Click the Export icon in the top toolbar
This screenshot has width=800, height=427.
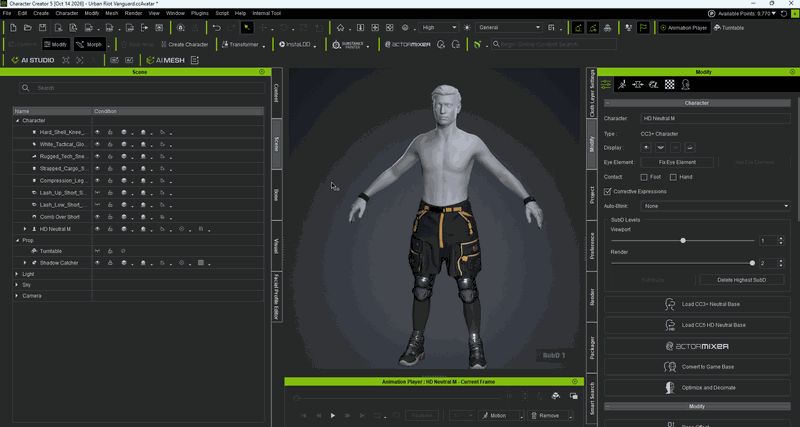[144, 28]
